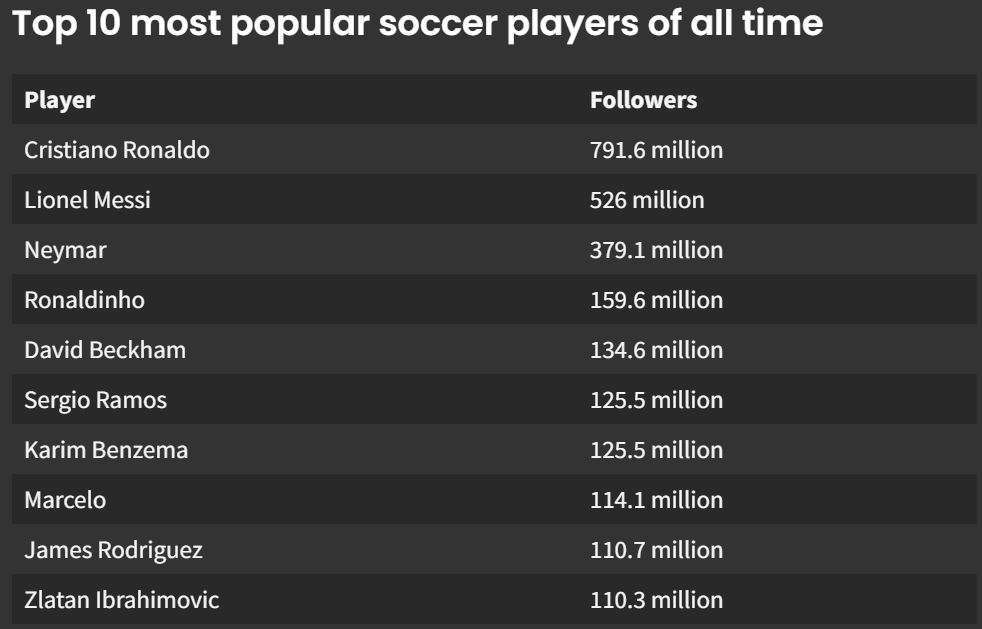Viewport: 982px width, 629px height.
Task: Click the Lionel Messi name cell
Action: tap(87, 200)
